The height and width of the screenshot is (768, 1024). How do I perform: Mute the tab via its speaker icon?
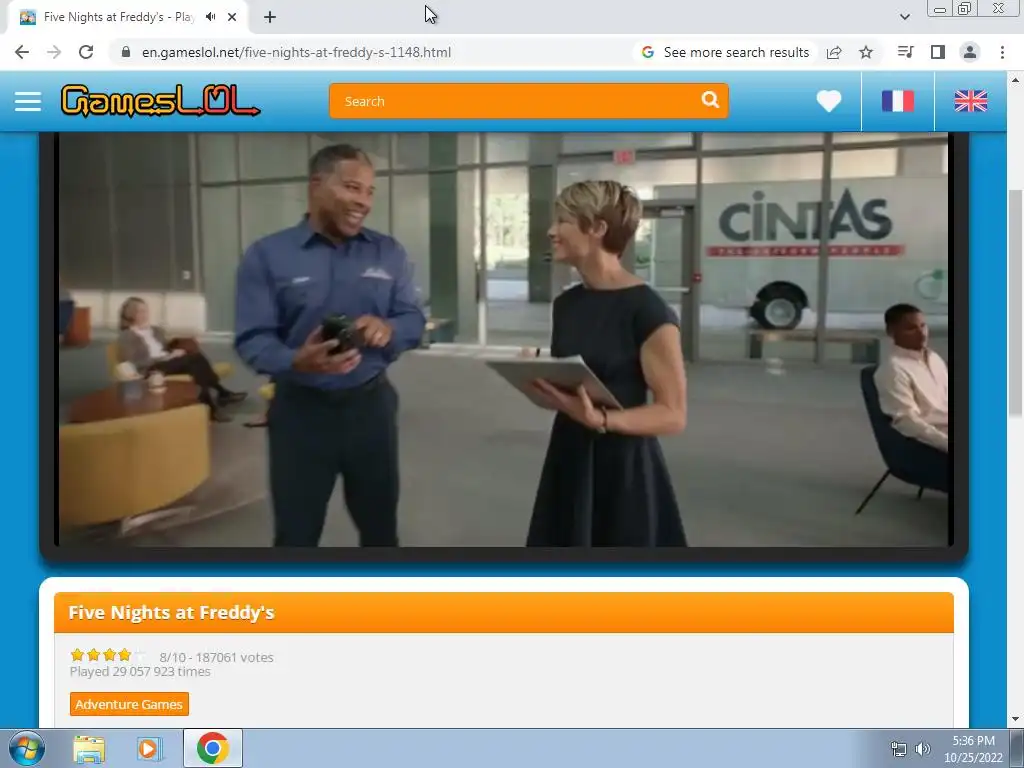point(210,17)
